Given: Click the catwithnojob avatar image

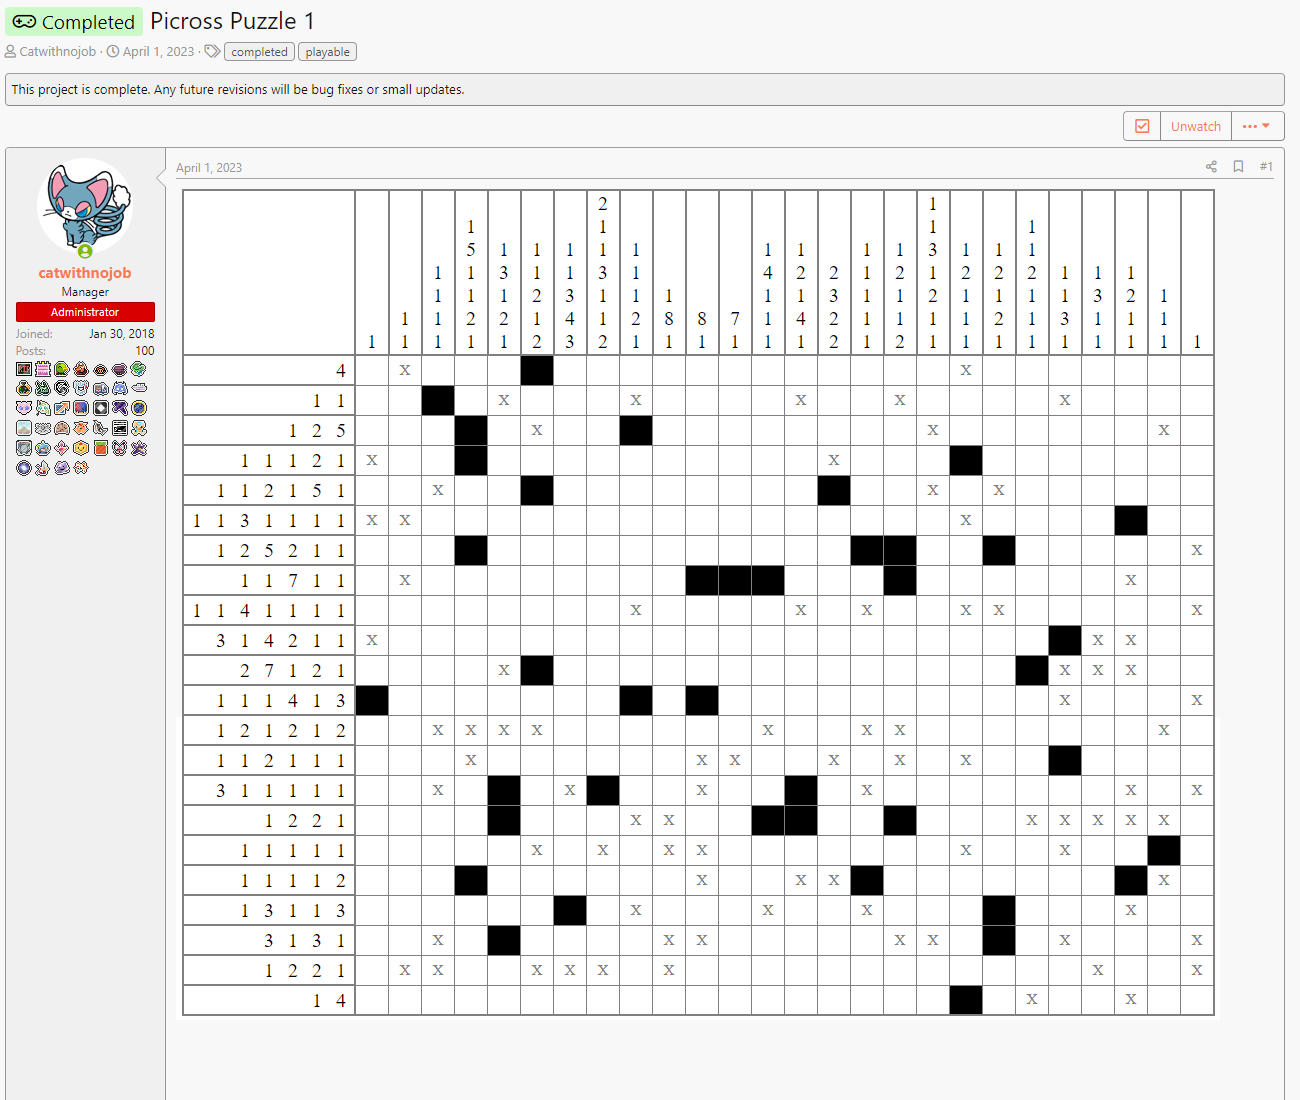Looking at the screenshot, I should pos(85,206).
